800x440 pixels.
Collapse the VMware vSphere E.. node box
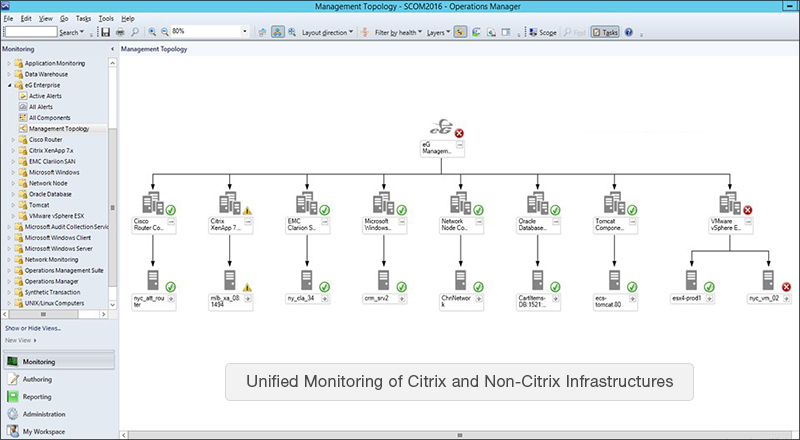(x=748, y=222)
